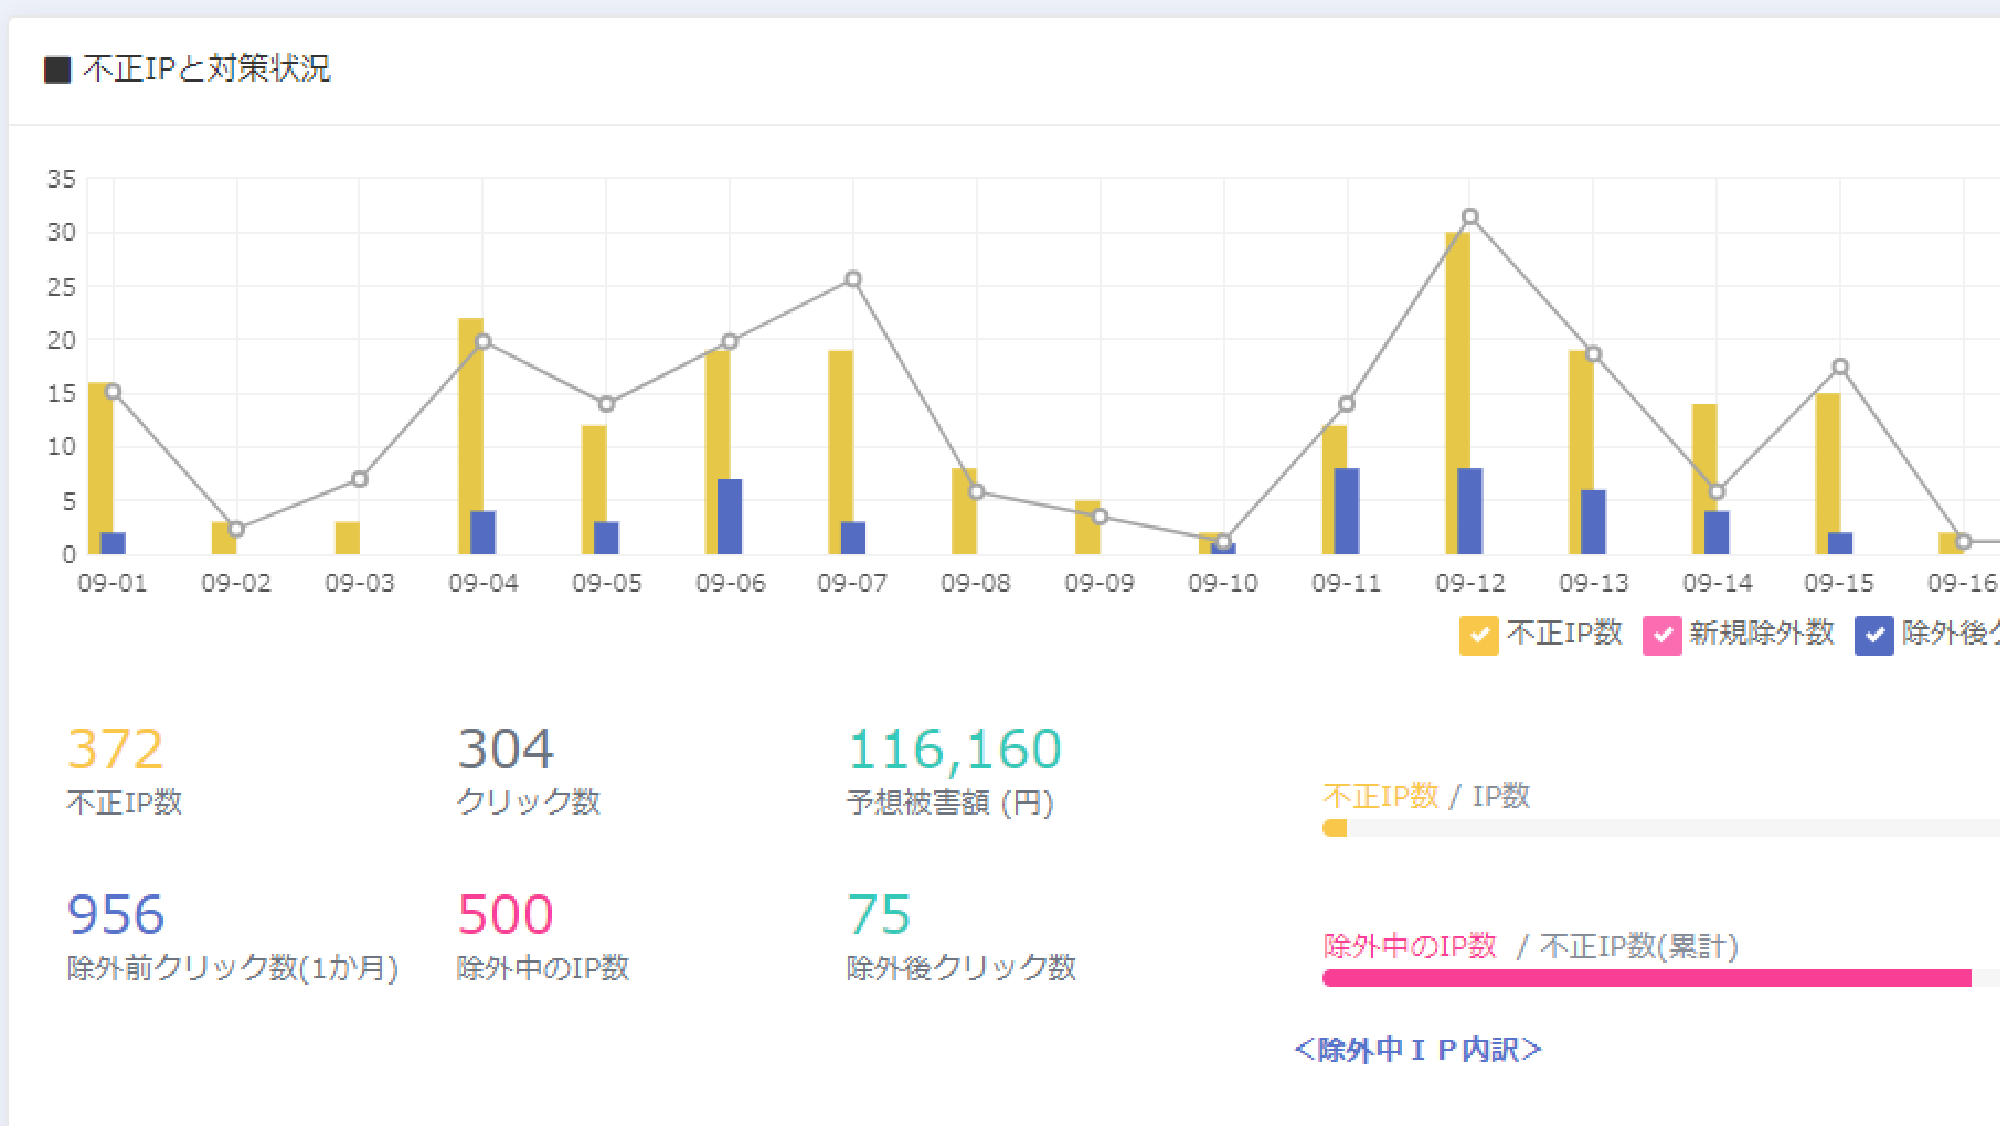Toggle the blue 除外後 legend checkbox

tap(1874, 635)
